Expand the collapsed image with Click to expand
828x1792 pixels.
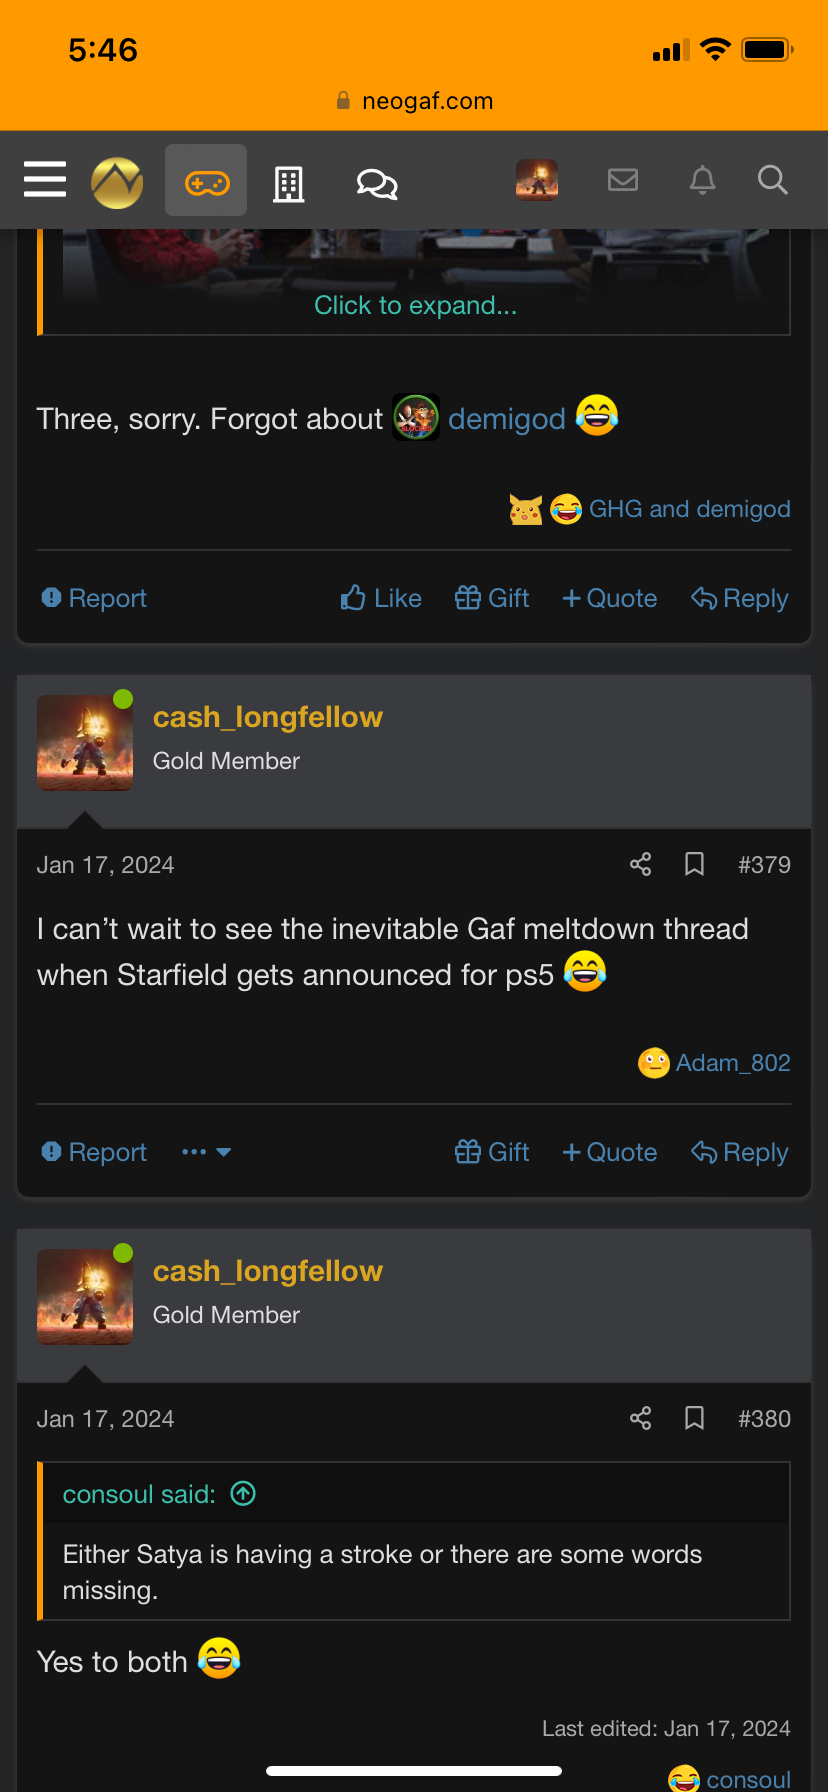(x=416, y=305)
